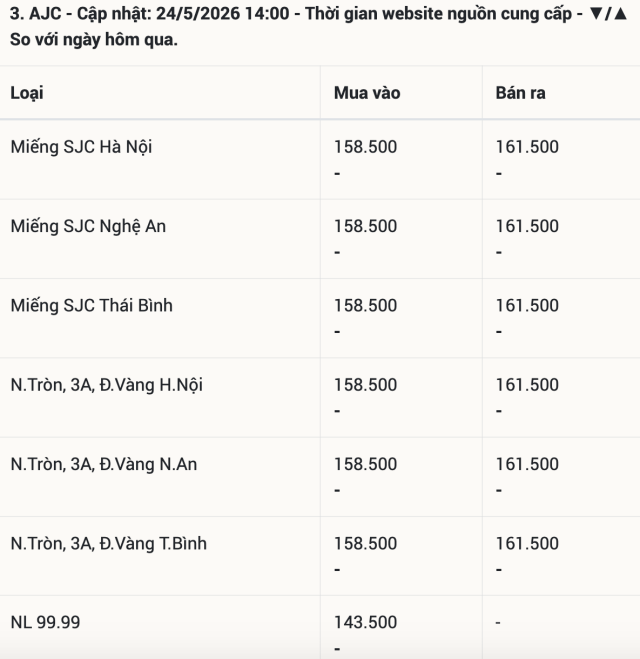Click the So với ngày hôm qua text
640x659 pixels.
pyautogui.click(x=94, y=40)
